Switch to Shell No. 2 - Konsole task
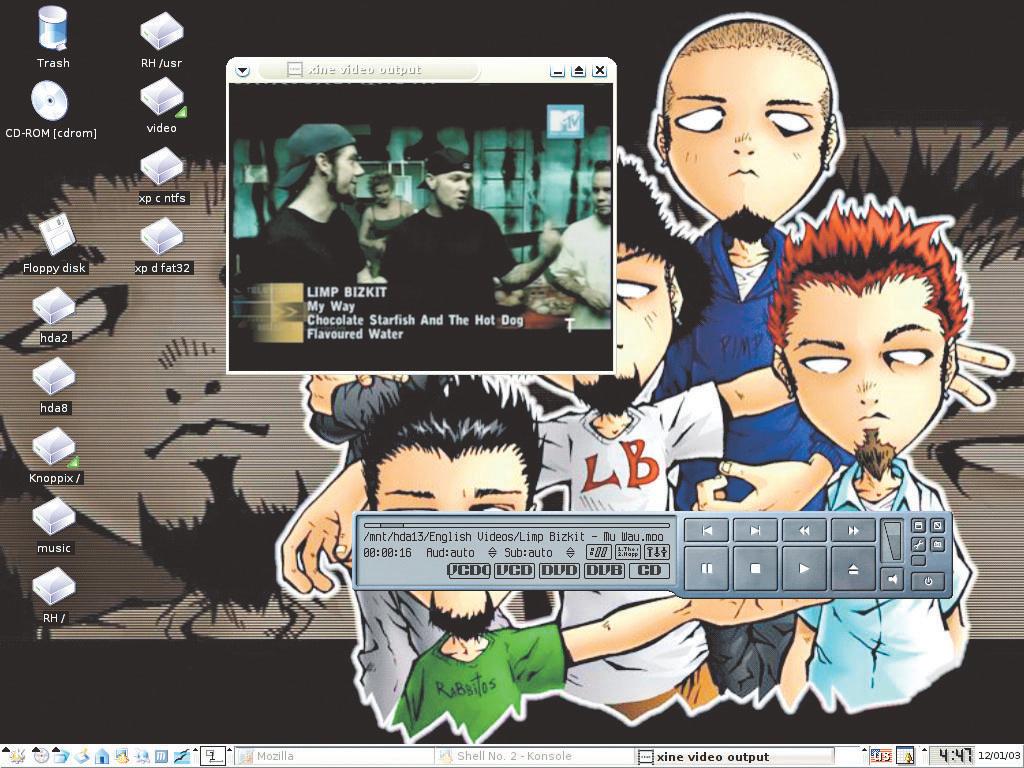The width and height of the screenshot is (1024, 768). (x=535, y=756)
